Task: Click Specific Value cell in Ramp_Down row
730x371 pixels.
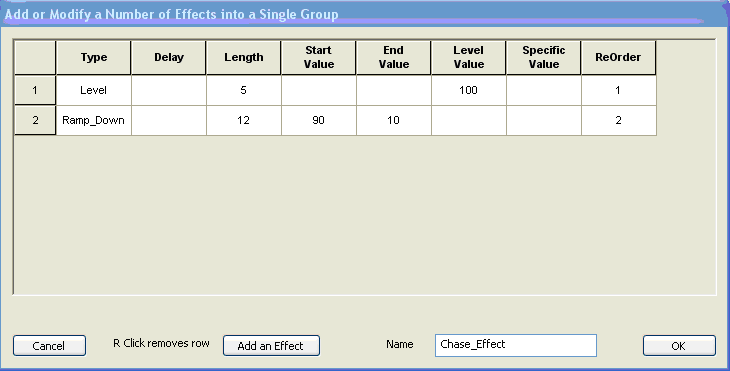Action: (543, 120)
